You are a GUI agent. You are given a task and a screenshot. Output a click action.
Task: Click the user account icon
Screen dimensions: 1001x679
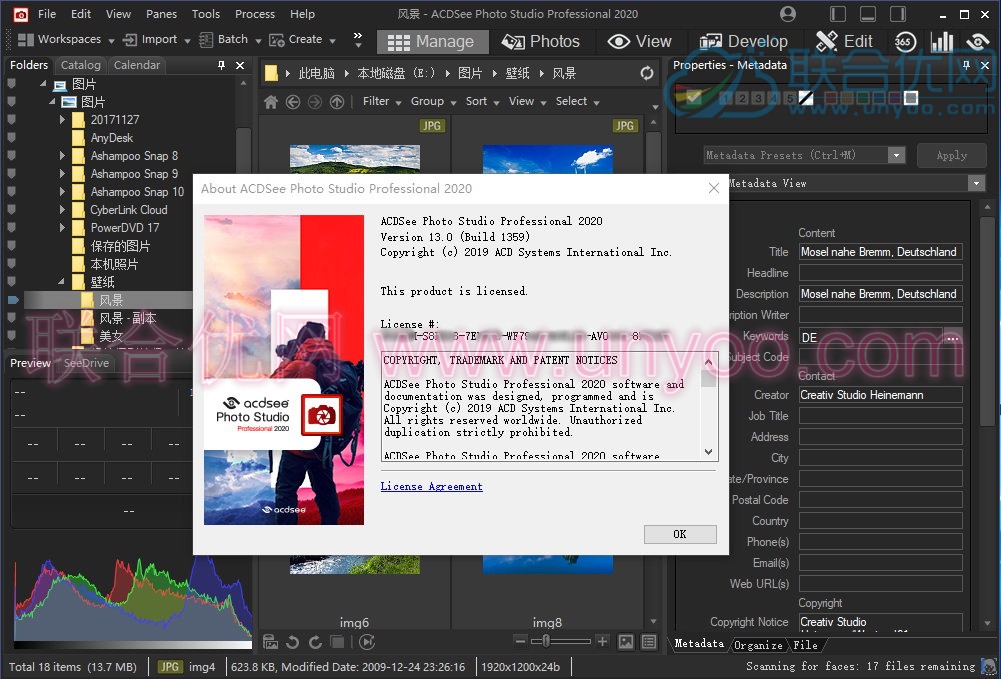click(788, 13)
